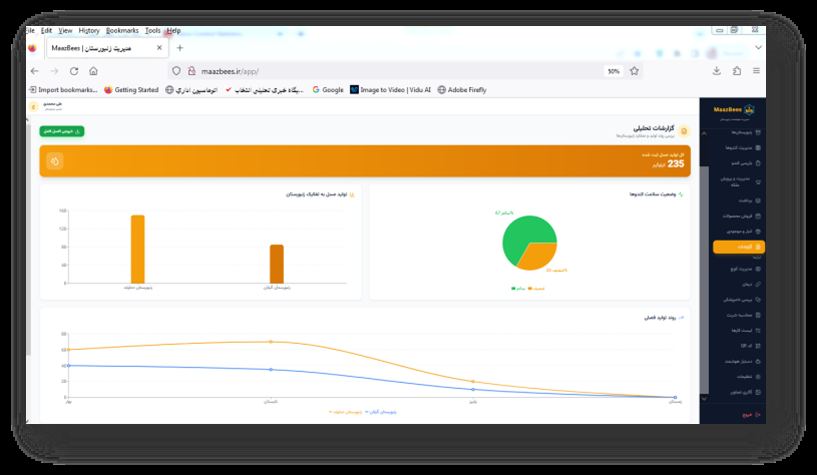The height and width of the screenshot is (475, 817).
Task: Open the Edit menu
Action: click(46, 31)
